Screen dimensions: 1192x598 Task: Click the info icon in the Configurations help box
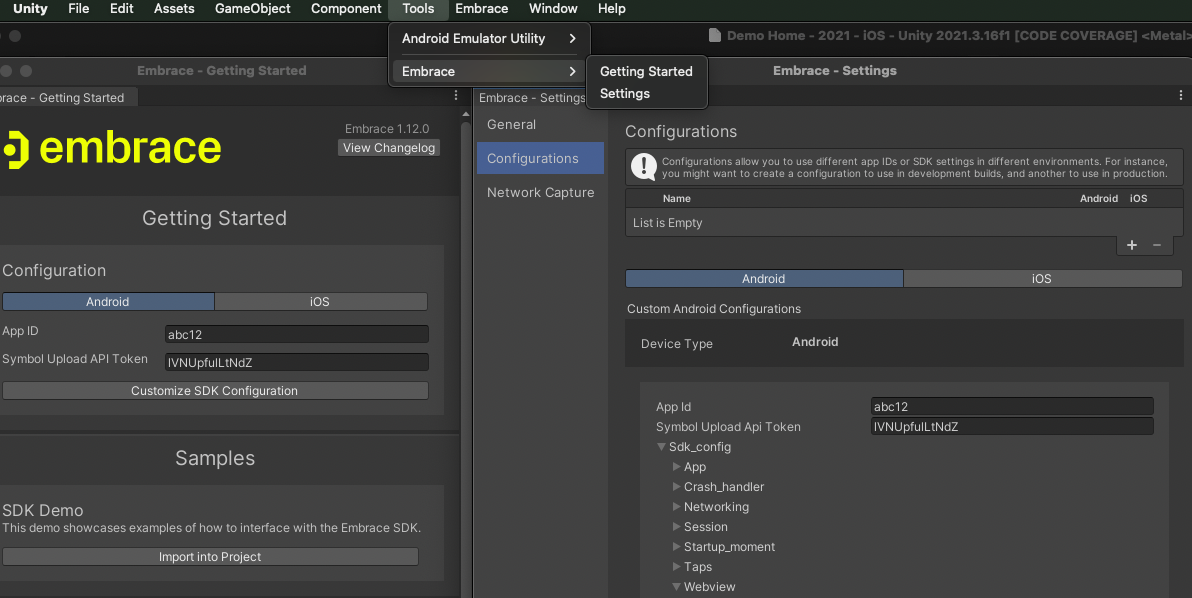tap(644, 167)
